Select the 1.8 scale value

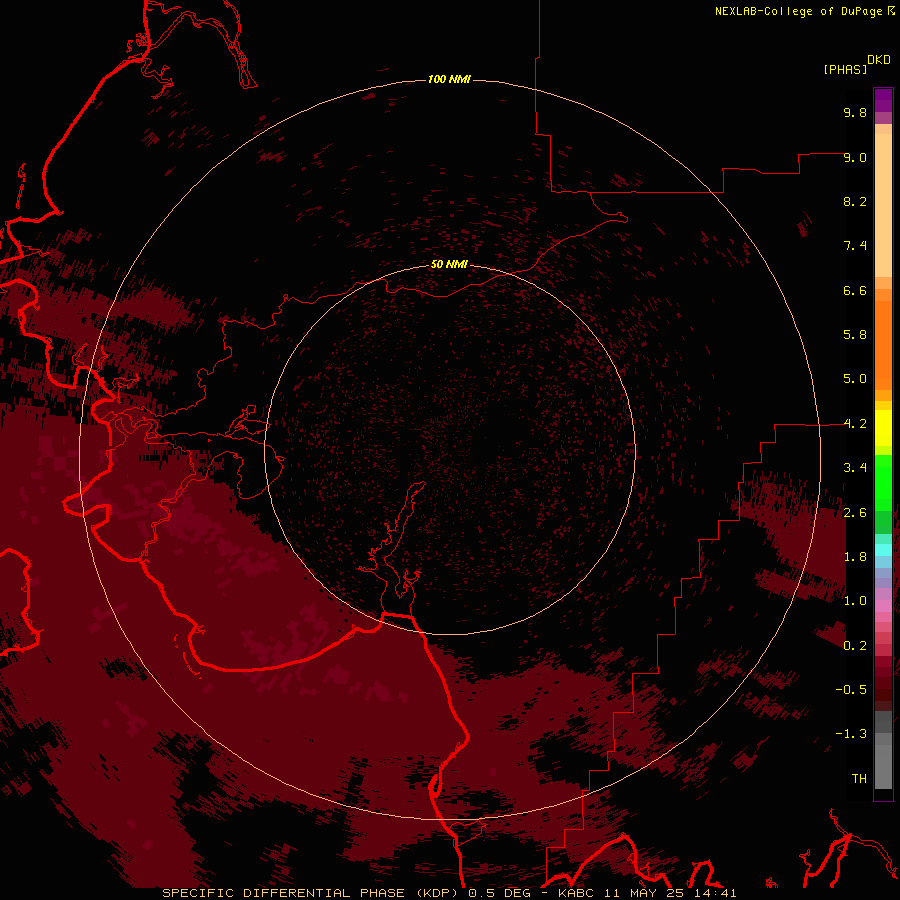pos(855,557)
